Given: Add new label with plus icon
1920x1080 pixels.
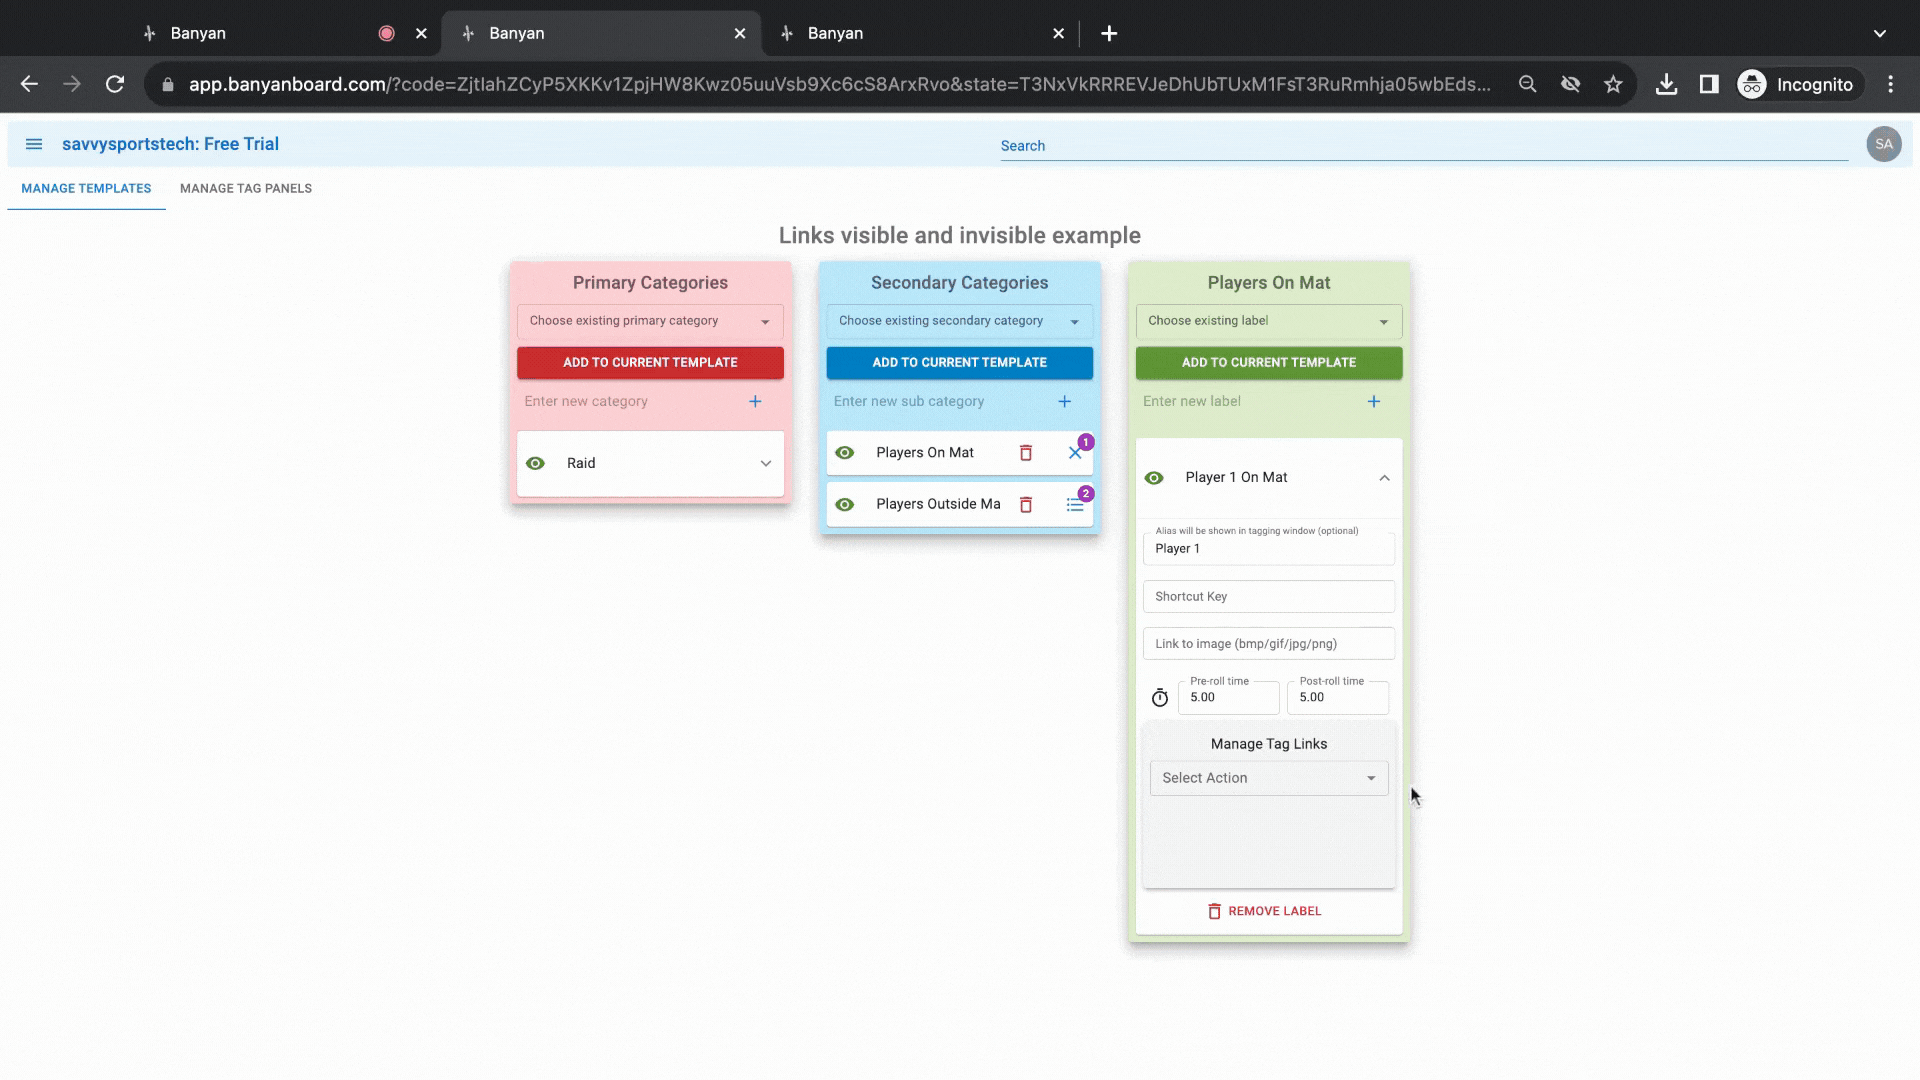Looking at the screenshot, I should [x=1374, y=401].
